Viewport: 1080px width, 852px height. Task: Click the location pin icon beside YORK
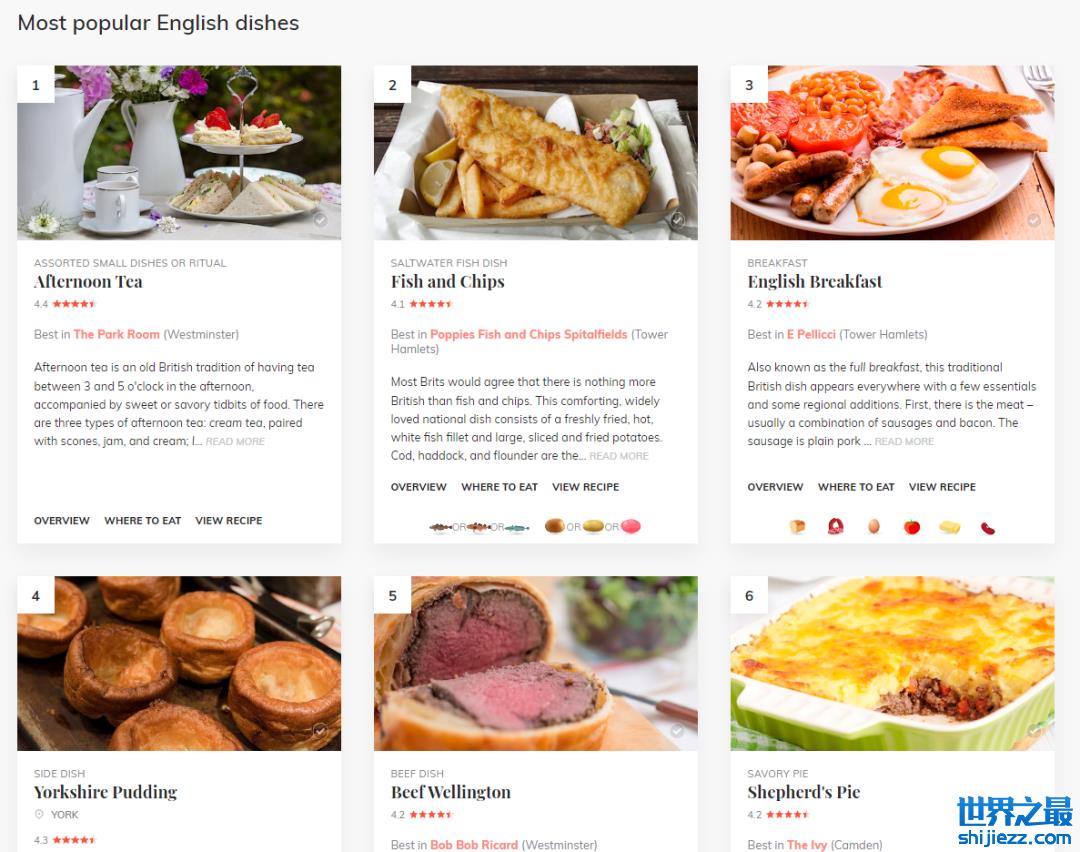pos(39,814)
